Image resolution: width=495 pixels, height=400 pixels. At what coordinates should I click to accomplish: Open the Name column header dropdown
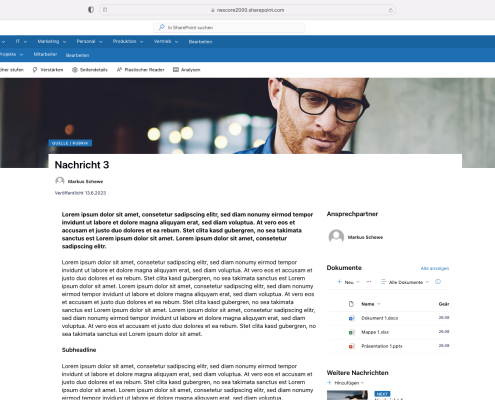(371, 304)
